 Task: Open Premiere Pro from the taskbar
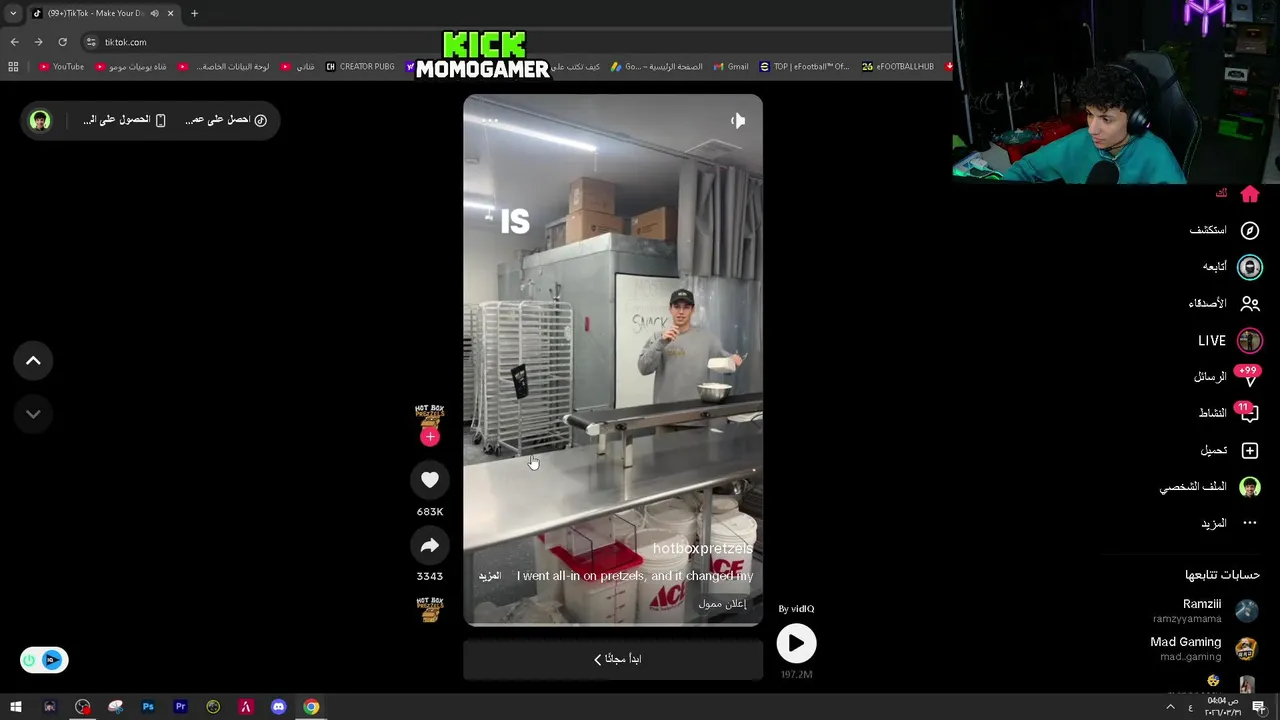point(181,707)
